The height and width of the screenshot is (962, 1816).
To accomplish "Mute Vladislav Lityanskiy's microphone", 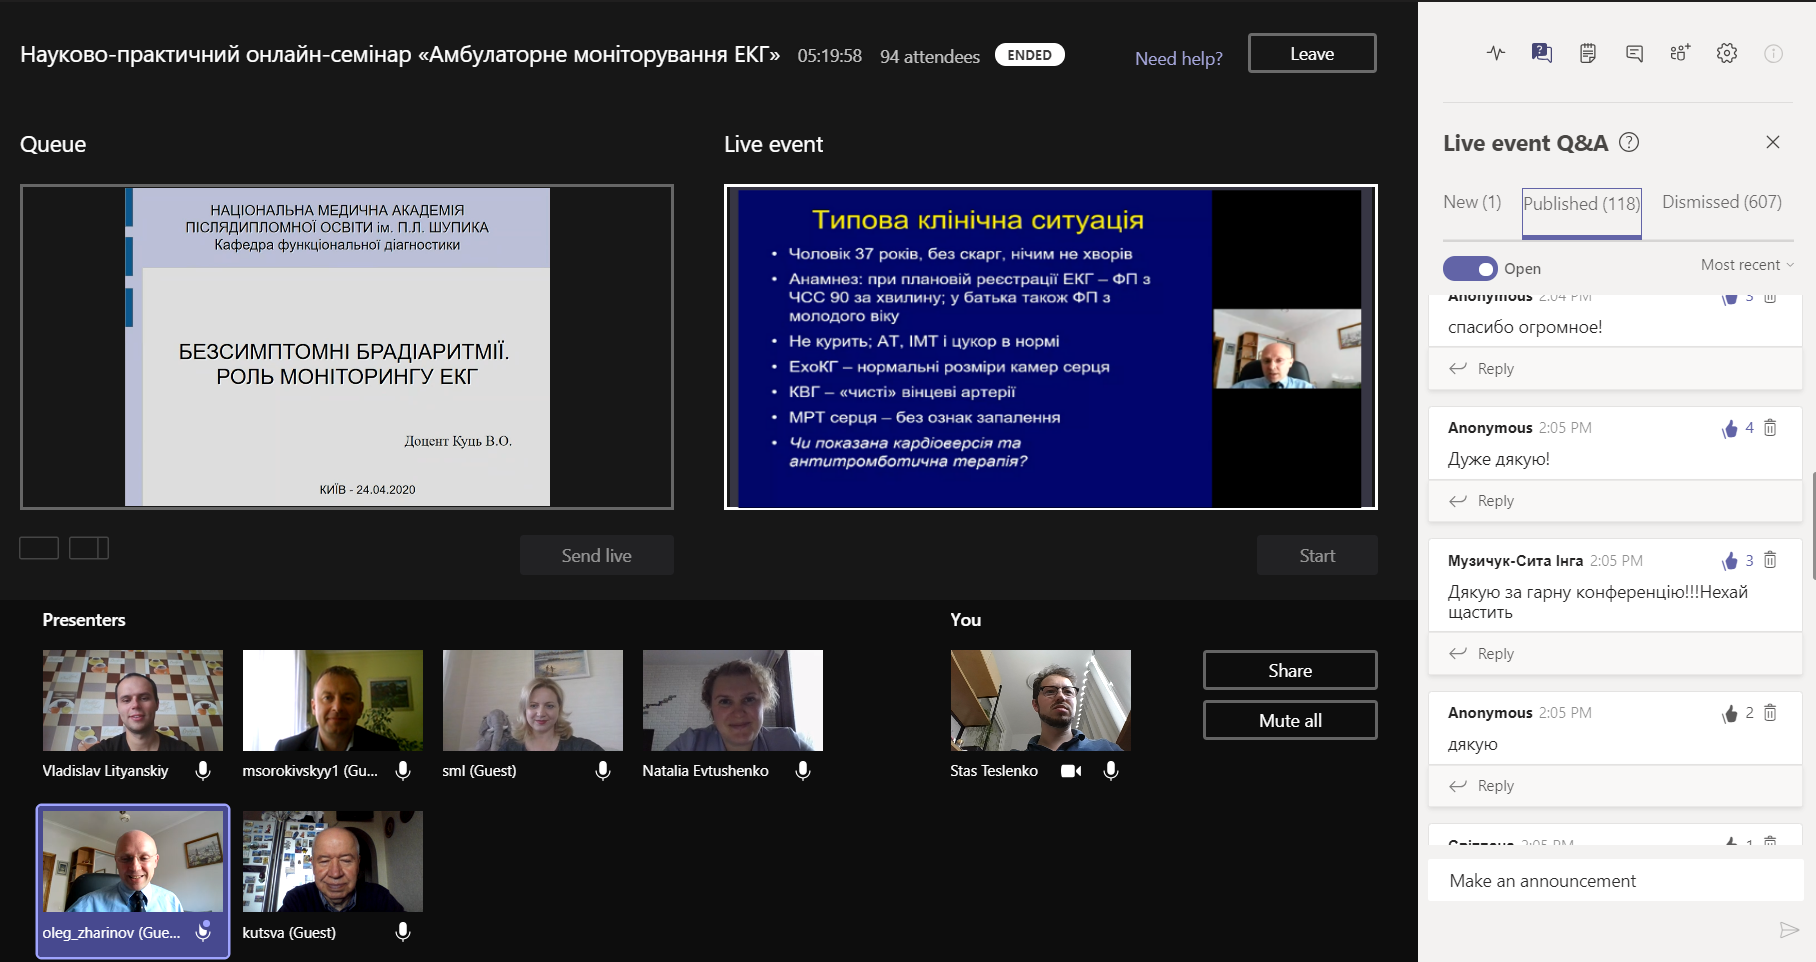I will click(203, 771).
